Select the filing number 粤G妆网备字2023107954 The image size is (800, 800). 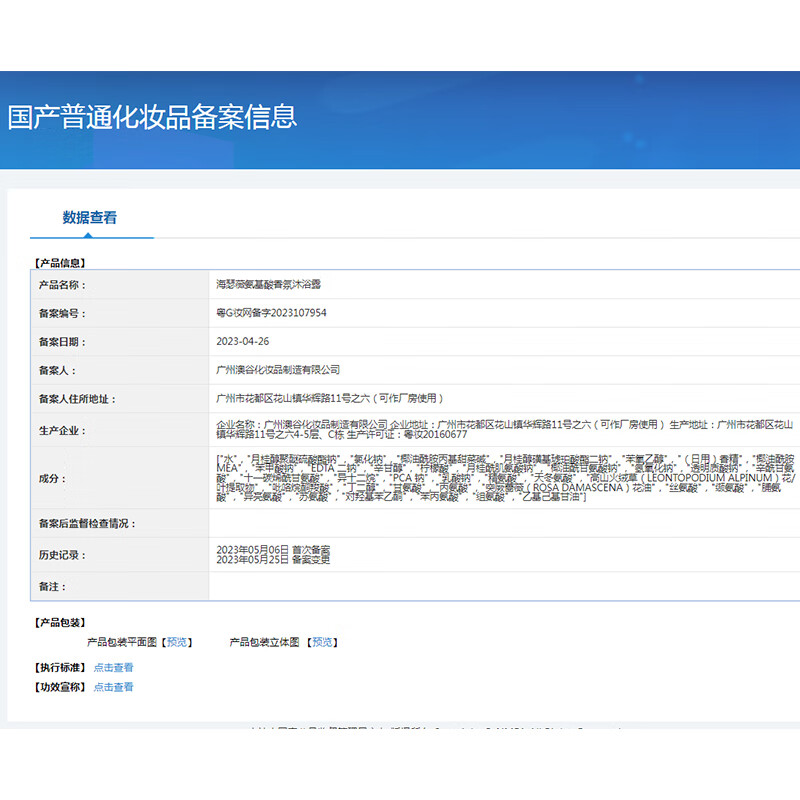pyautogui.click(x=271, y=311)
